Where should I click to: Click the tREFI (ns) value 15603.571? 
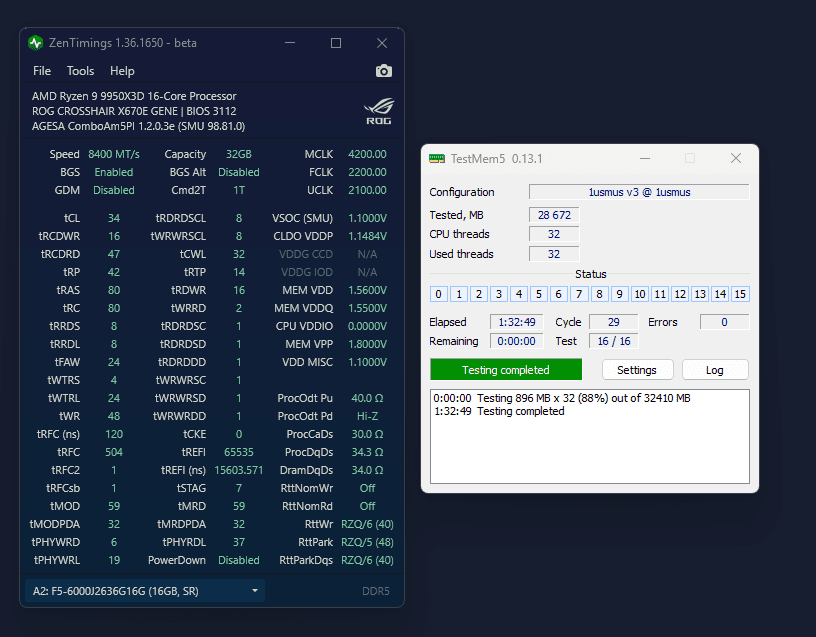coord(239,470)
